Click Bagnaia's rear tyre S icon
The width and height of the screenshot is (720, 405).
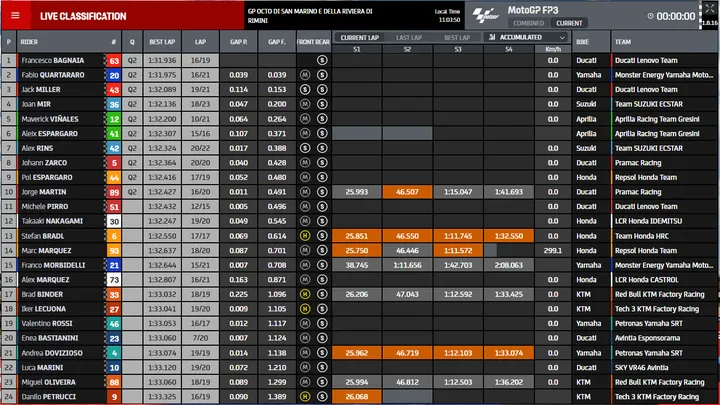click(322, 60)
